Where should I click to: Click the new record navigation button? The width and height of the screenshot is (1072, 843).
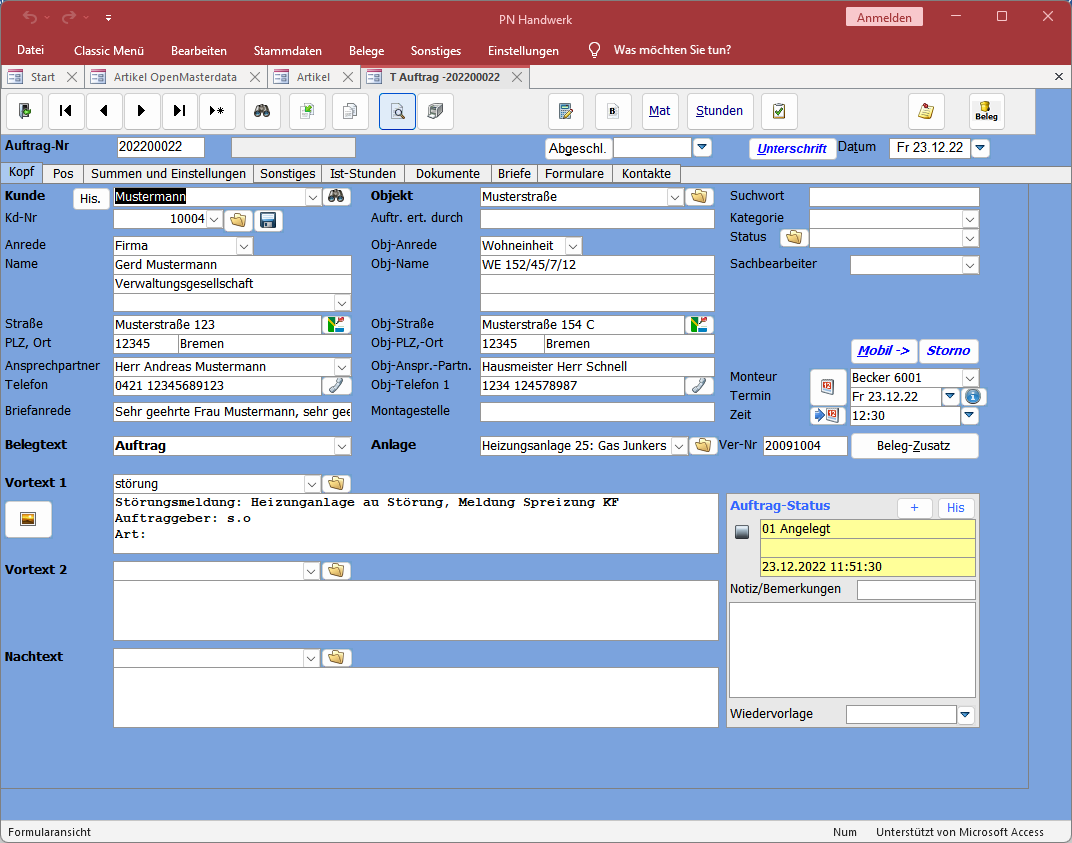pyautogui.click(x=216, y=111)
